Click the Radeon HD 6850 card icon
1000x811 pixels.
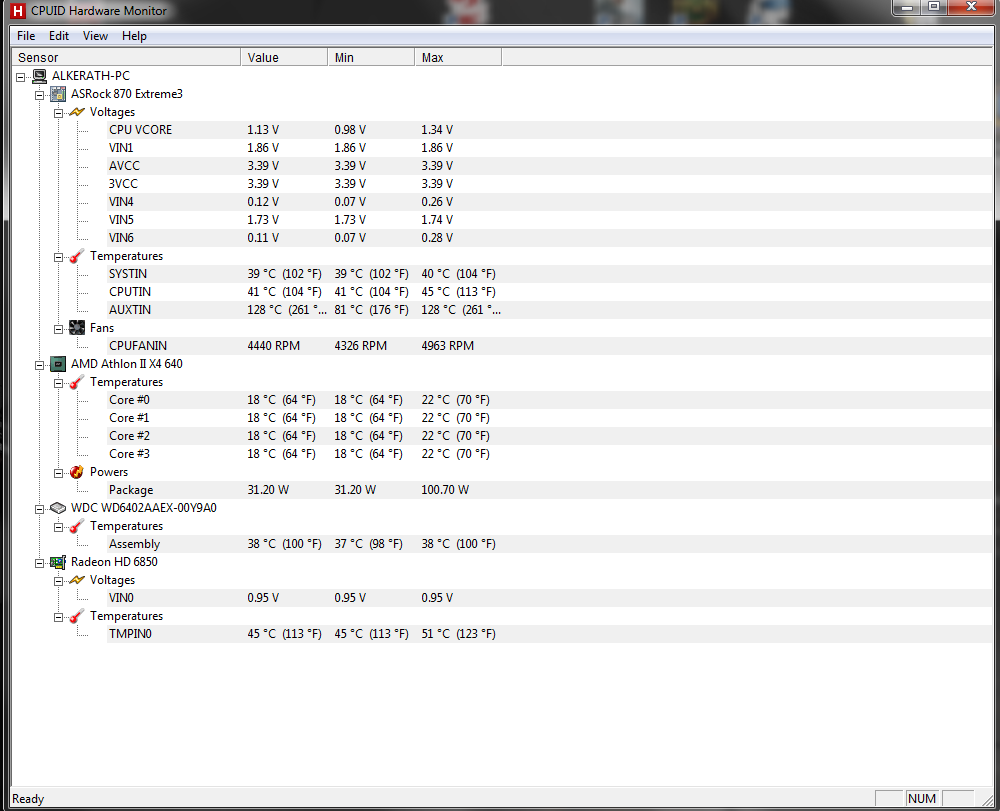(x=58, y=562)
